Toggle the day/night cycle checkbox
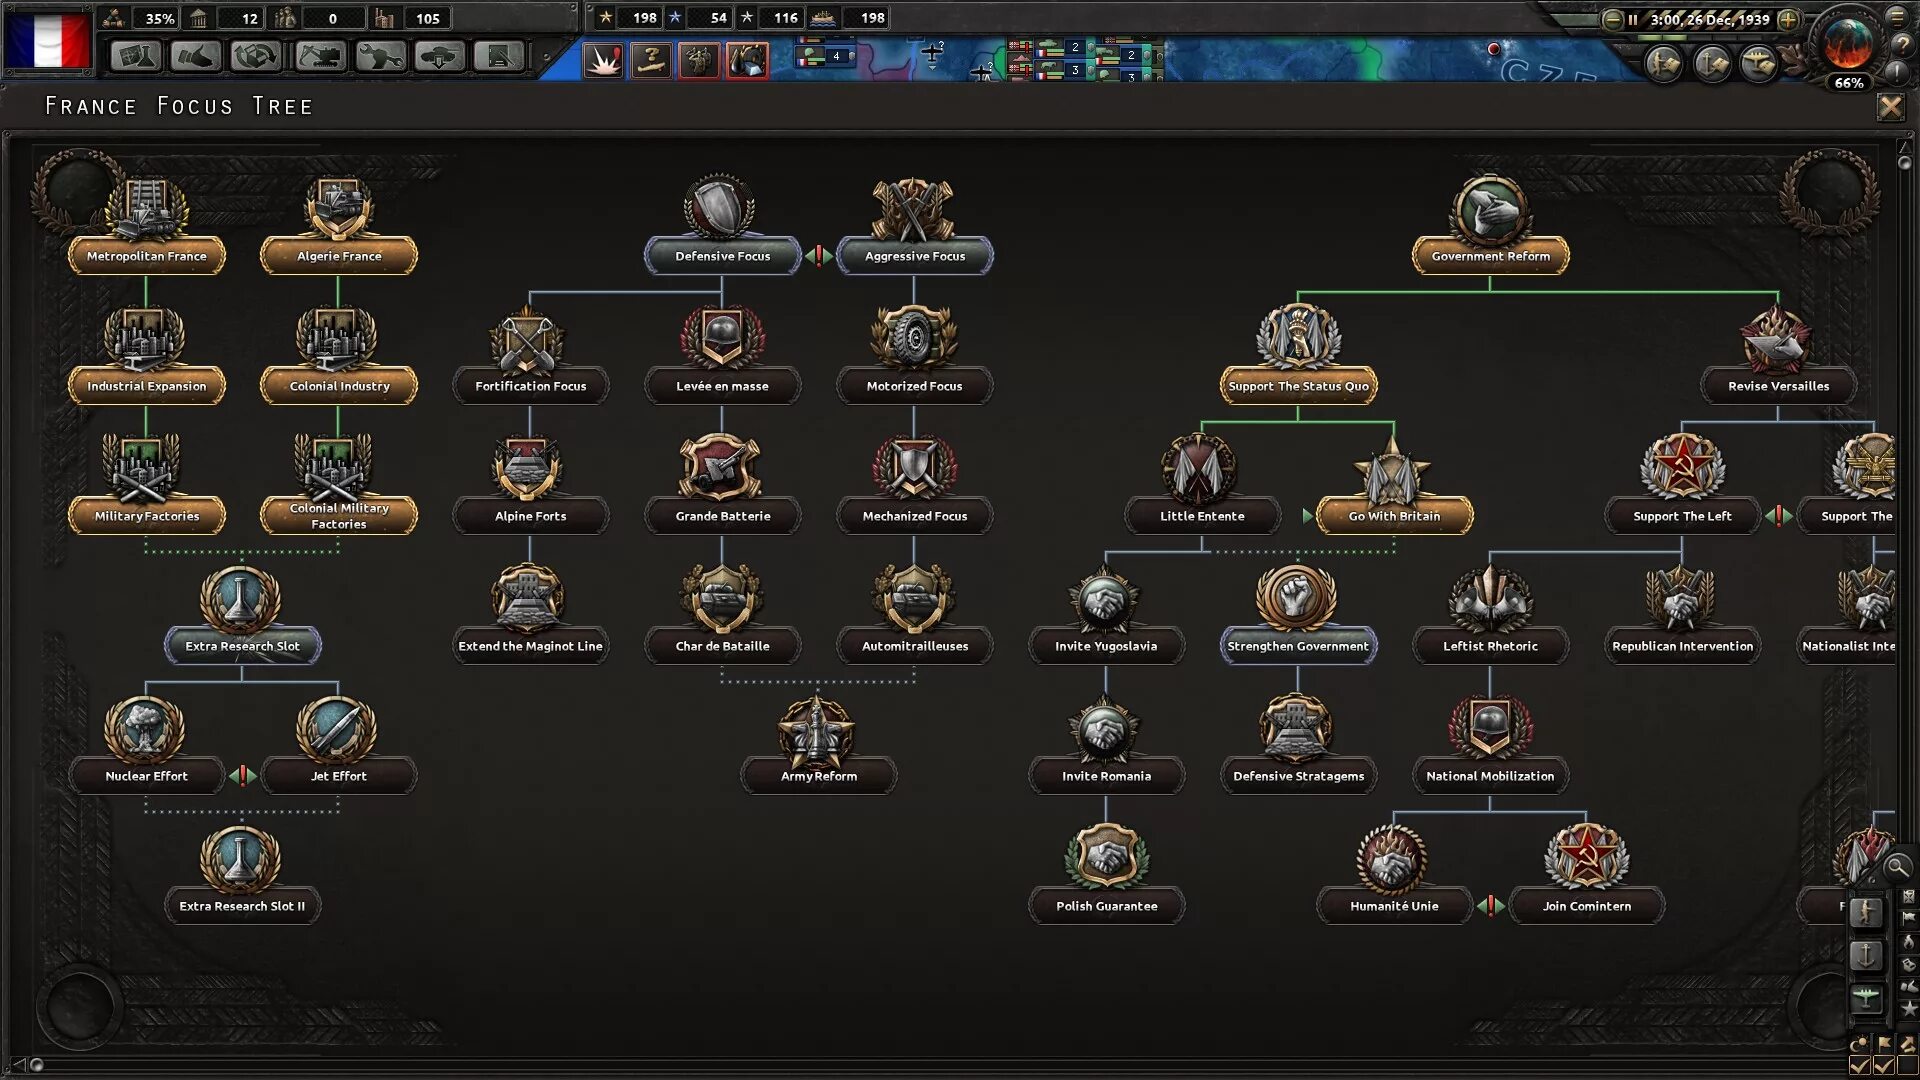This screenshot has width=1920, height=1080. tap(1860, 1066)
